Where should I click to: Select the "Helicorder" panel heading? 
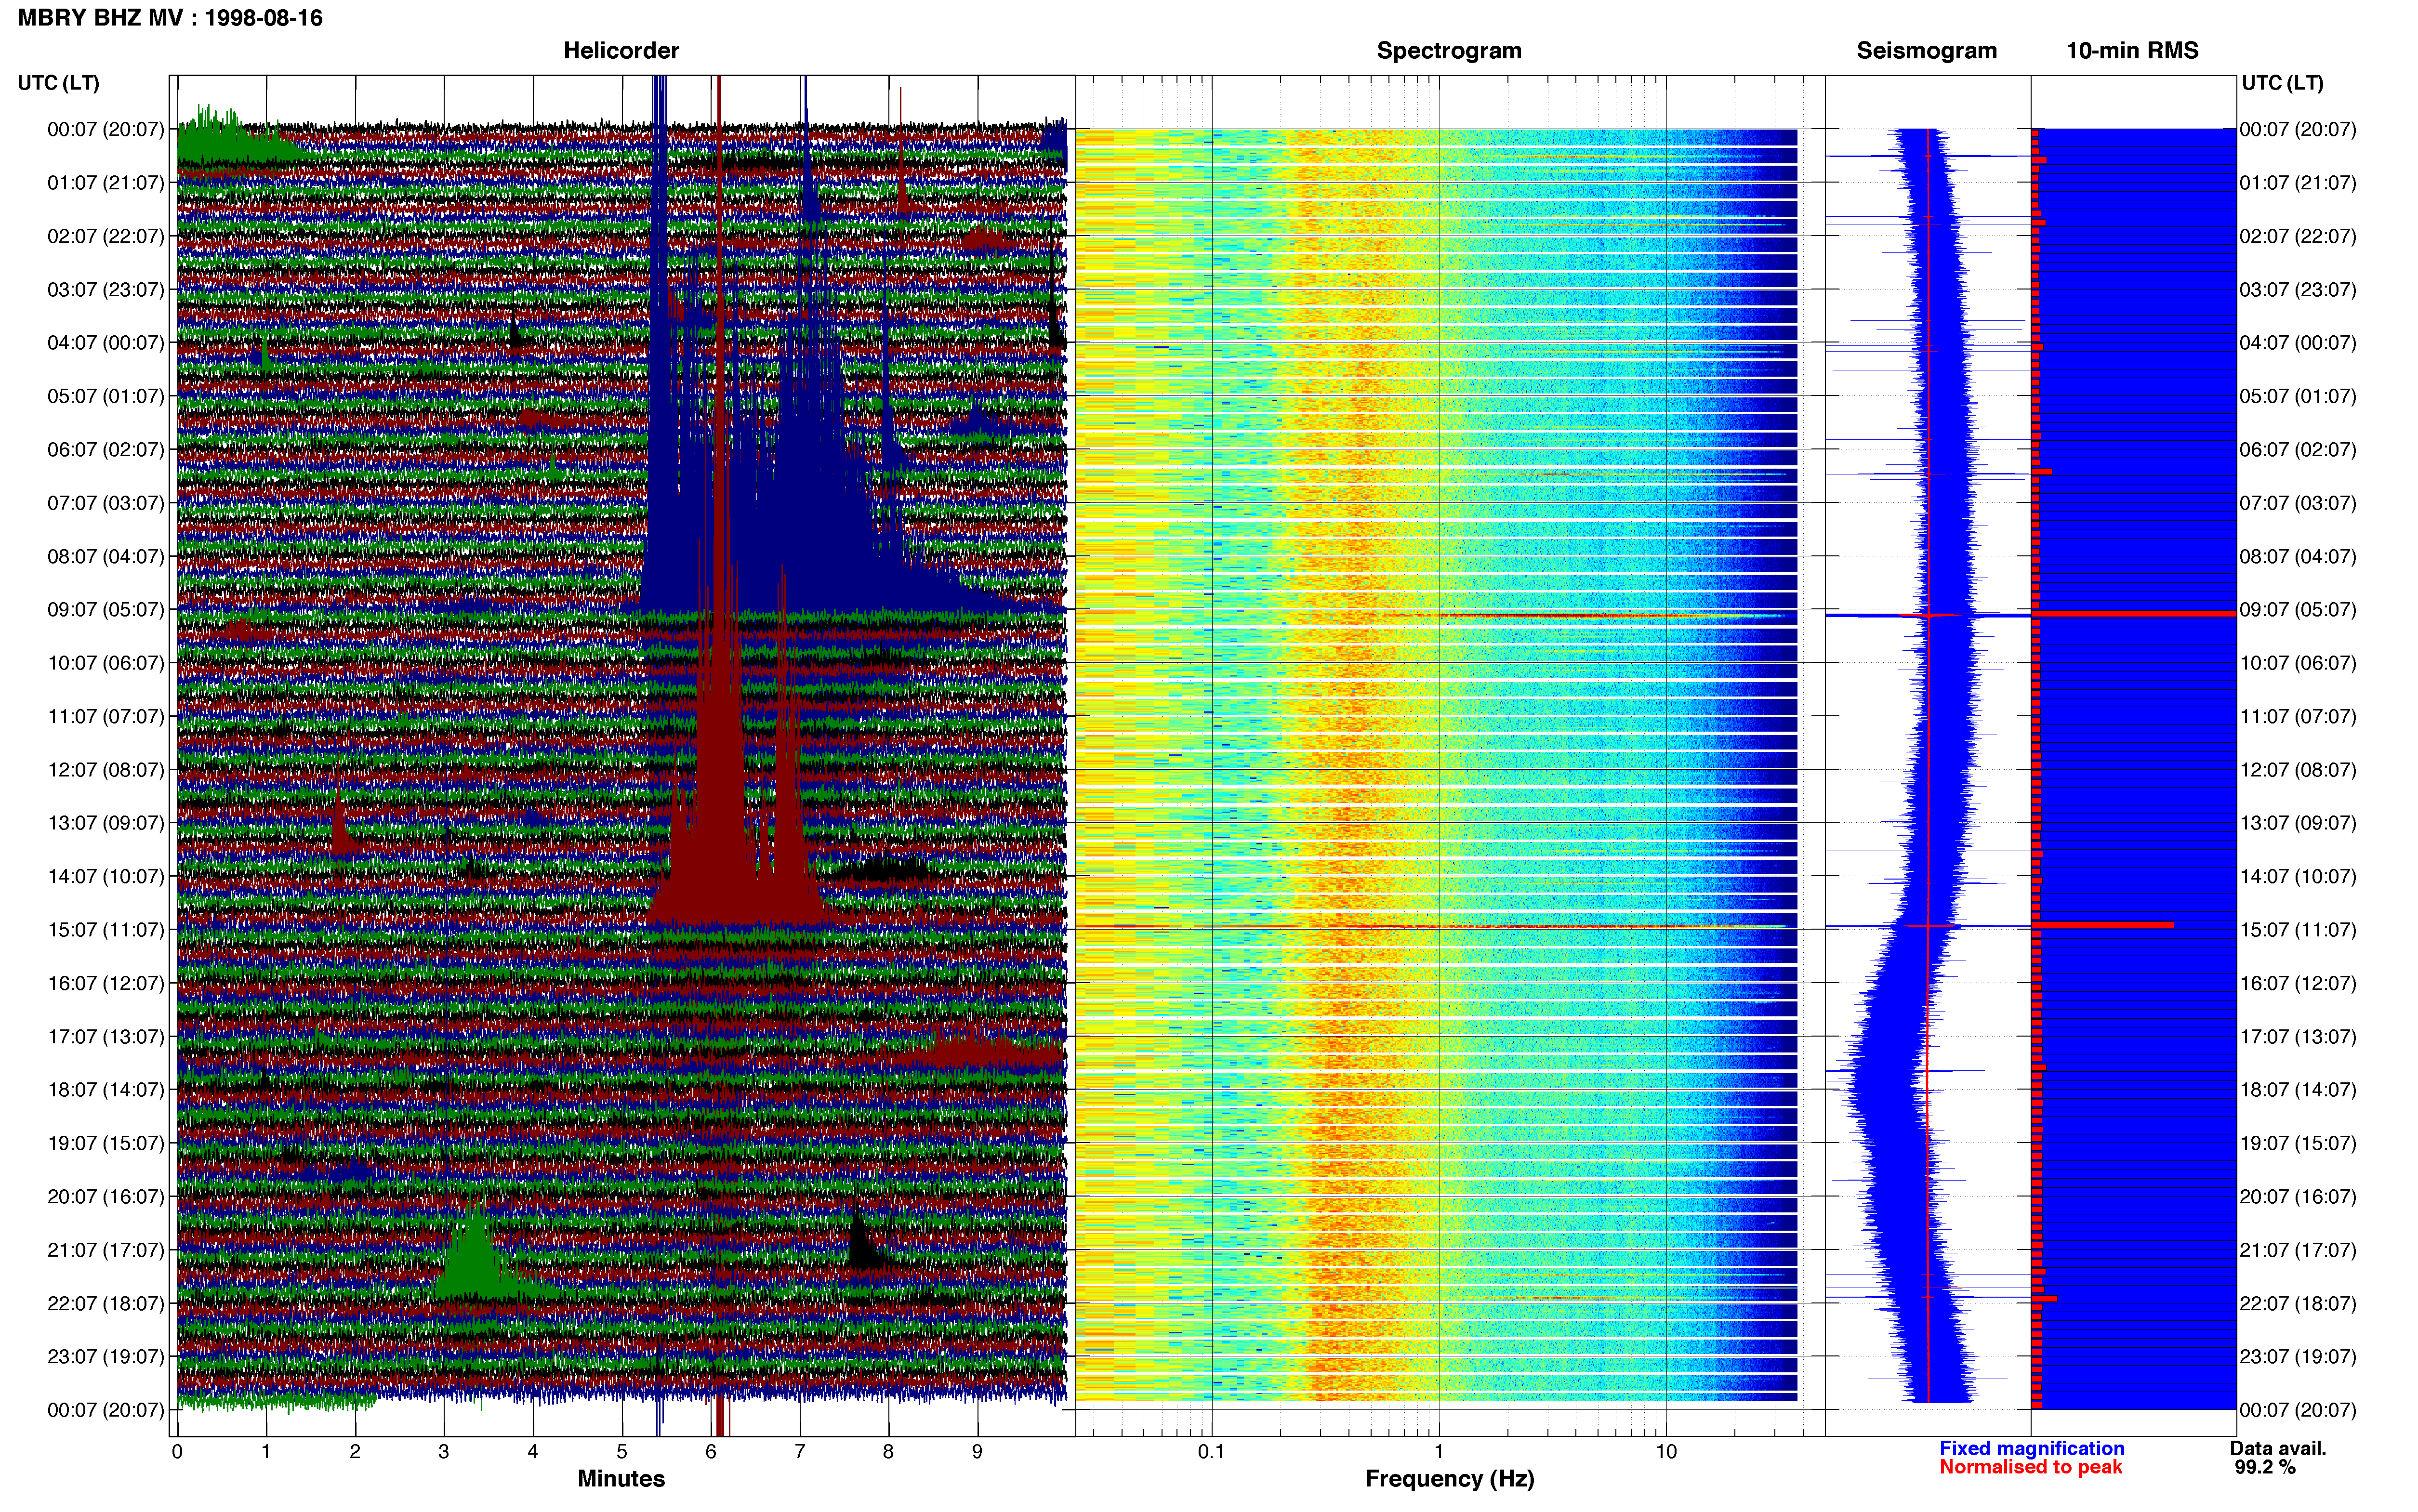(x=621, y=50)
